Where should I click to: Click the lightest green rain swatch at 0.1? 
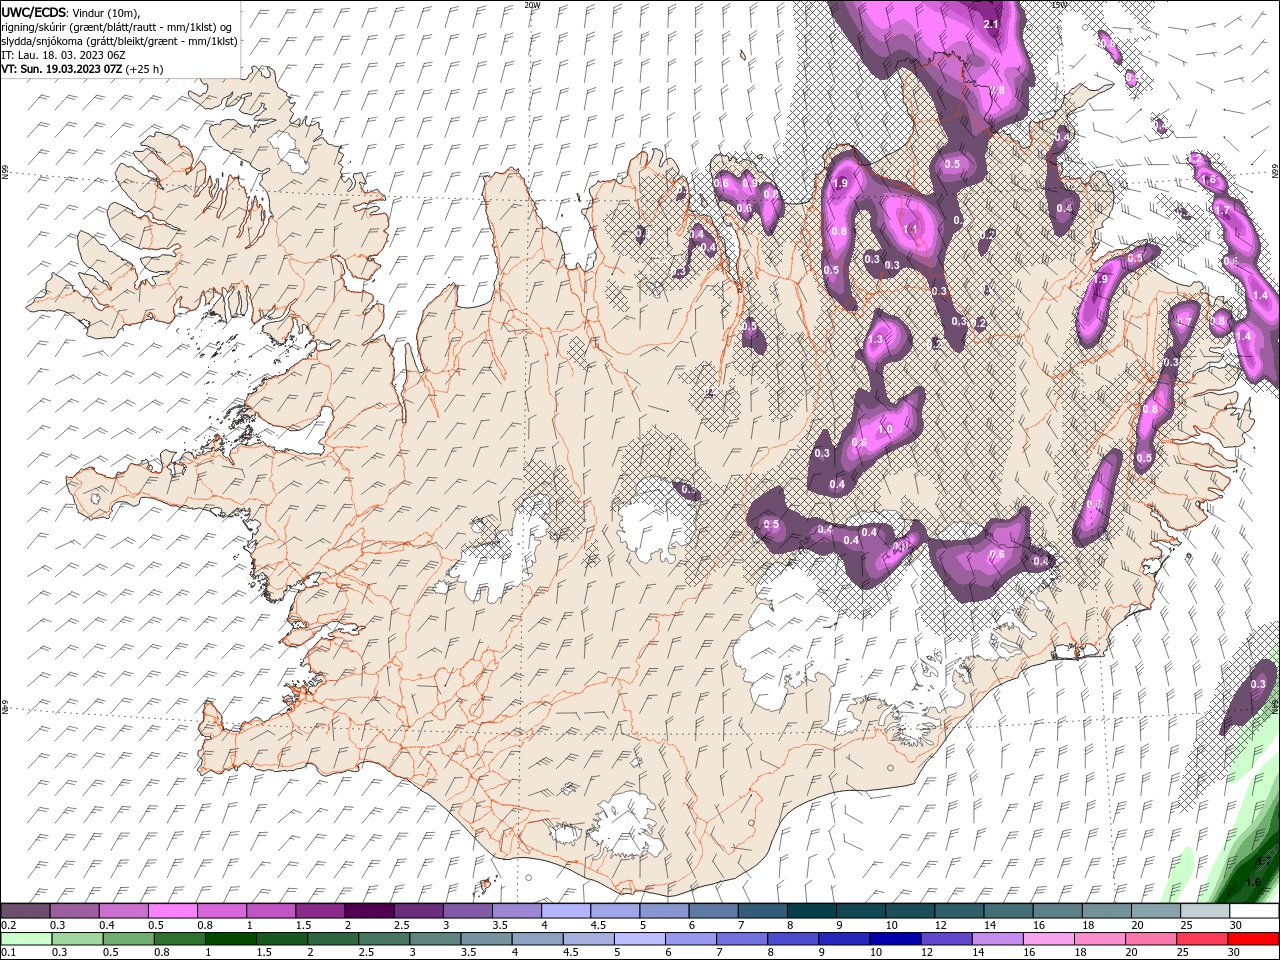(26, 939)
